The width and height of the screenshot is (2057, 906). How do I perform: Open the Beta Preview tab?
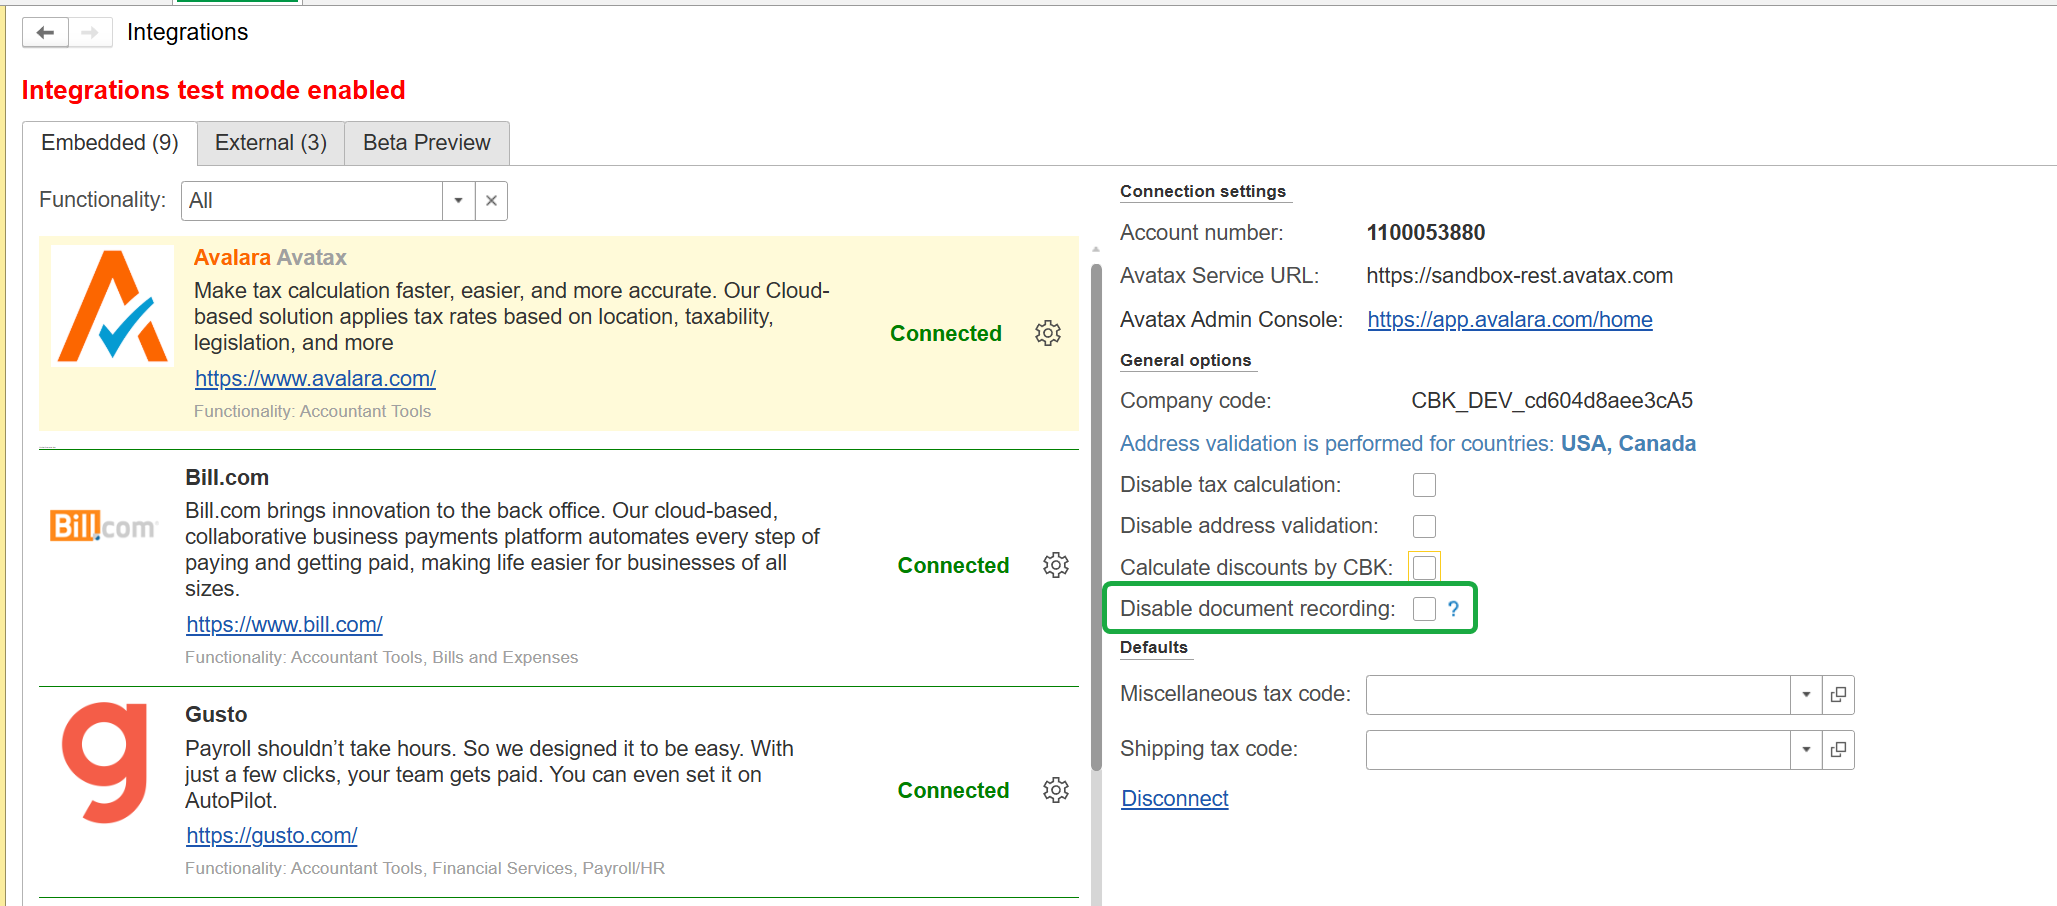point(426,143)
